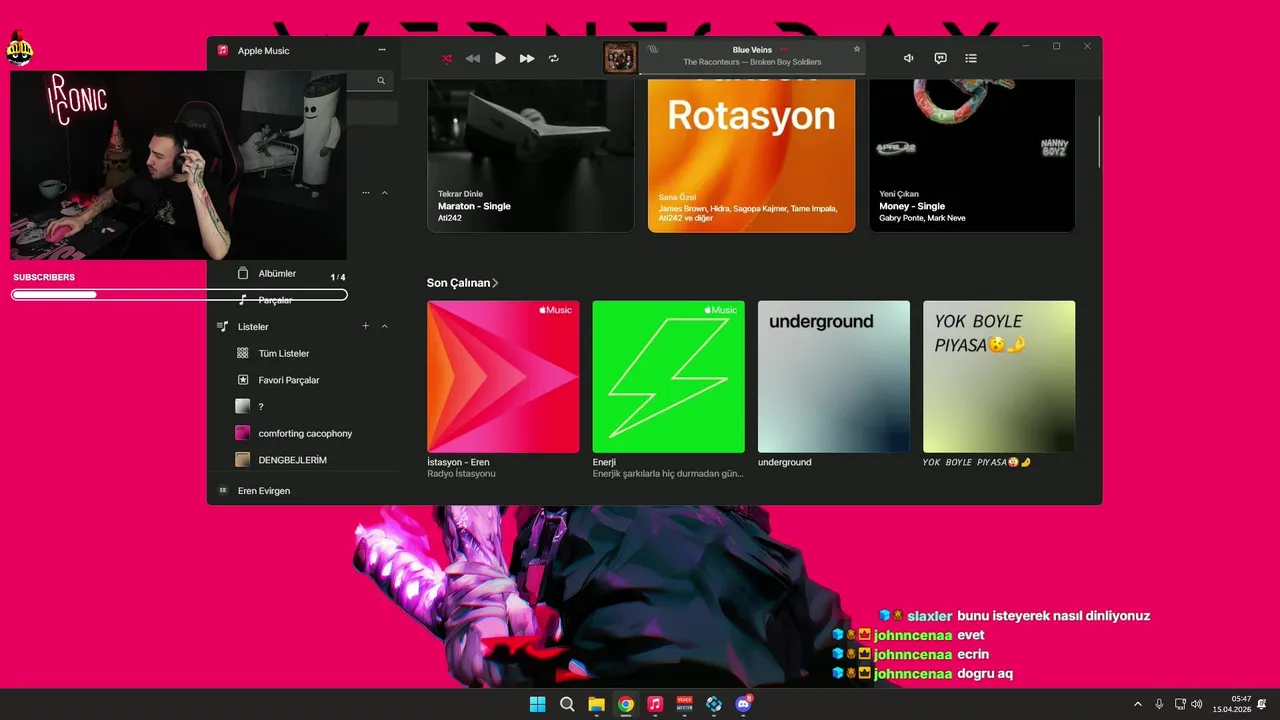This screenshot has height=720, width=1280.
Task: Open File Explorer from taskbar
Action: tap(596, 704)
